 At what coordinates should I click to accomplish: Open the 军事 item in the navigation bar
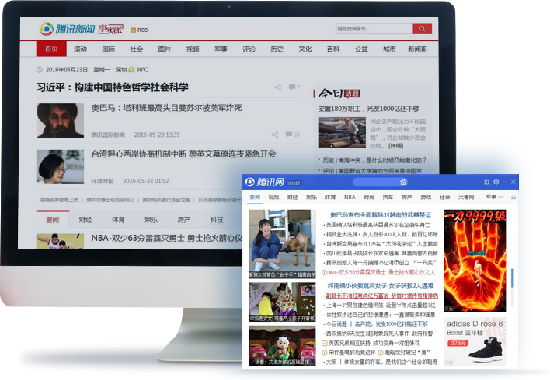tap(221, 49)
